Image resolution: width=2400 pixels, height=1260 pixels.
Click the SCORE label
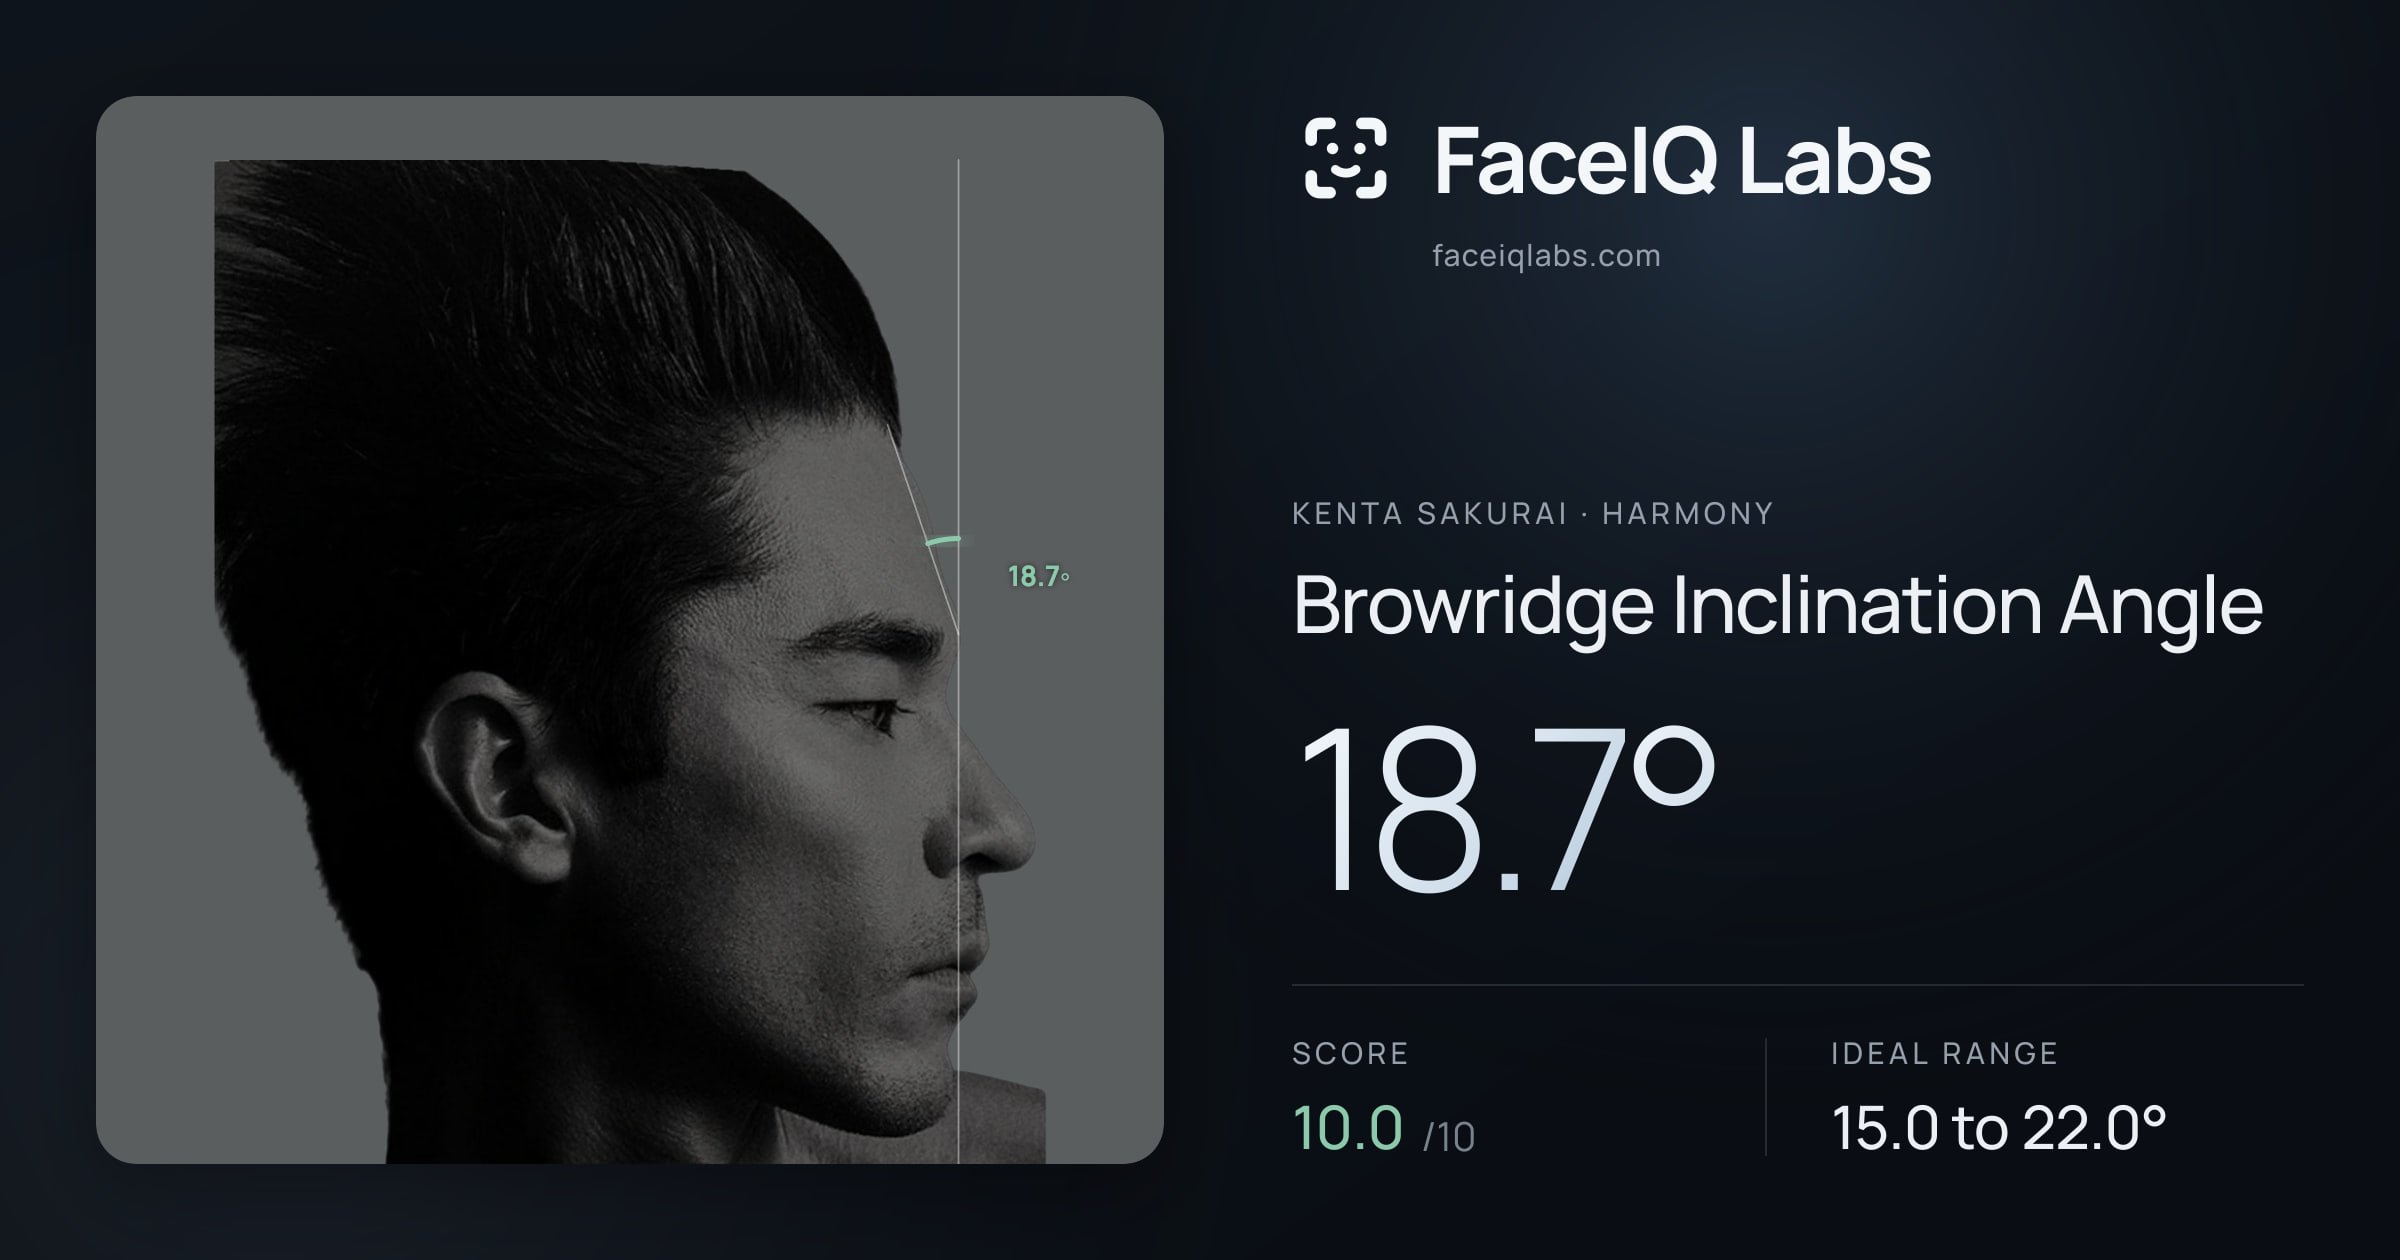(x=1350, y=1053)
